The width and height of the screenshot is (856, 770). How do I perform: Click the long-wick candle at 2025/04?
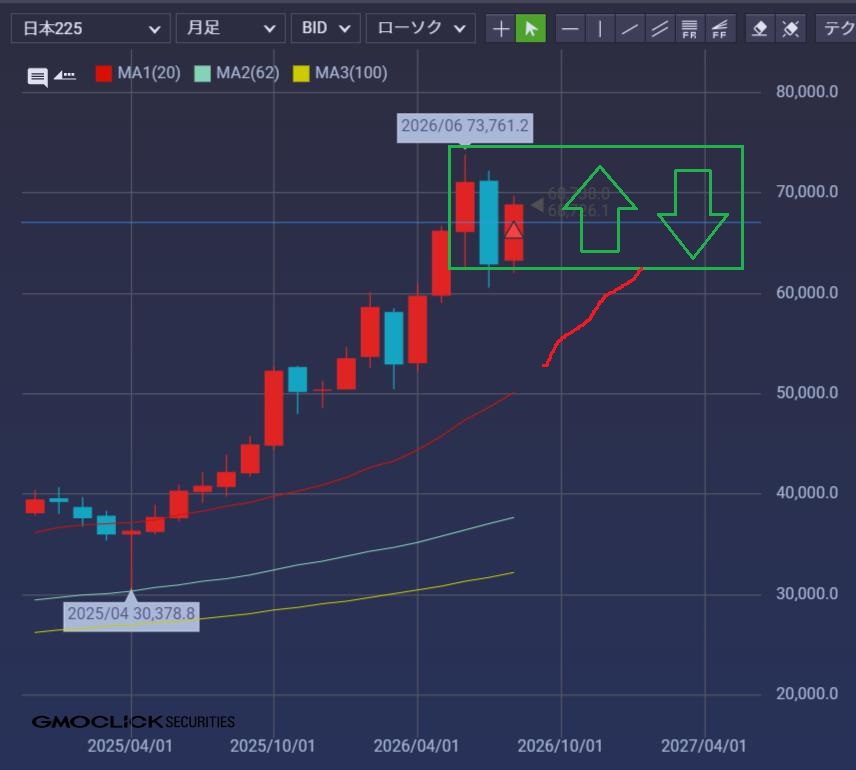coord(131,559)
